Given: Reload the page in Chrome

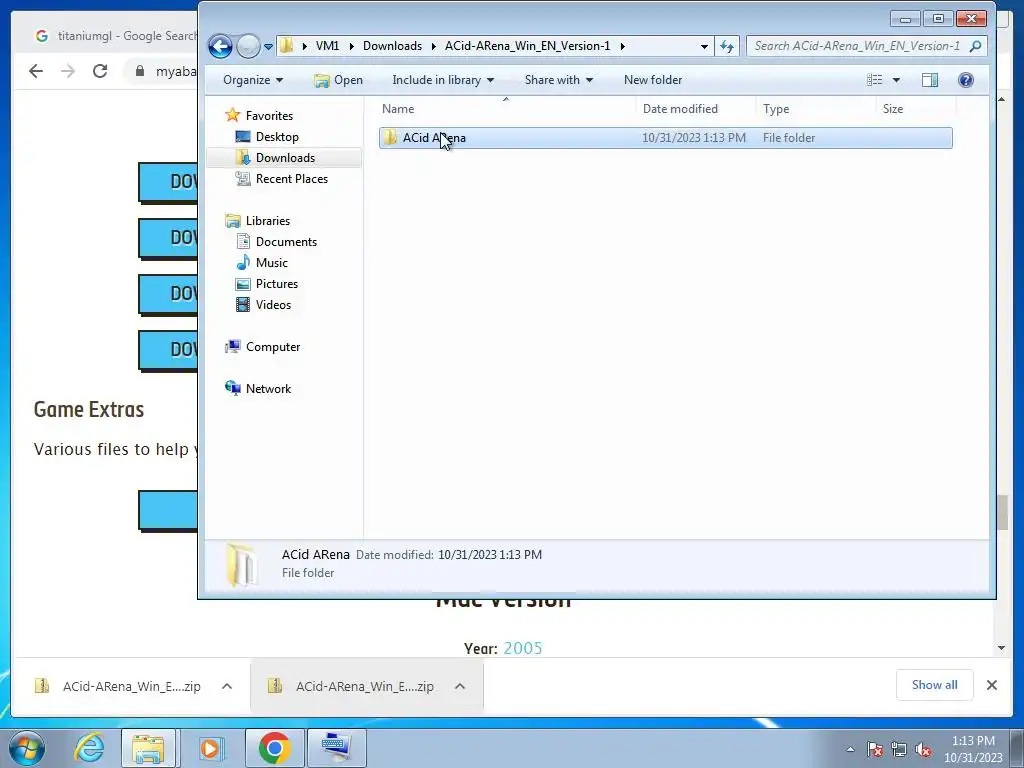Looking at the screenshot, I should [100, 71].
